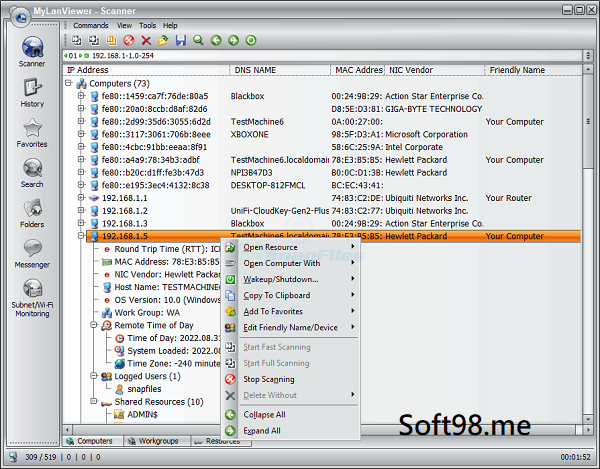Open the Folders sidebar section
The height and width of the screenshot is (469, 600).
click(32, 213)
